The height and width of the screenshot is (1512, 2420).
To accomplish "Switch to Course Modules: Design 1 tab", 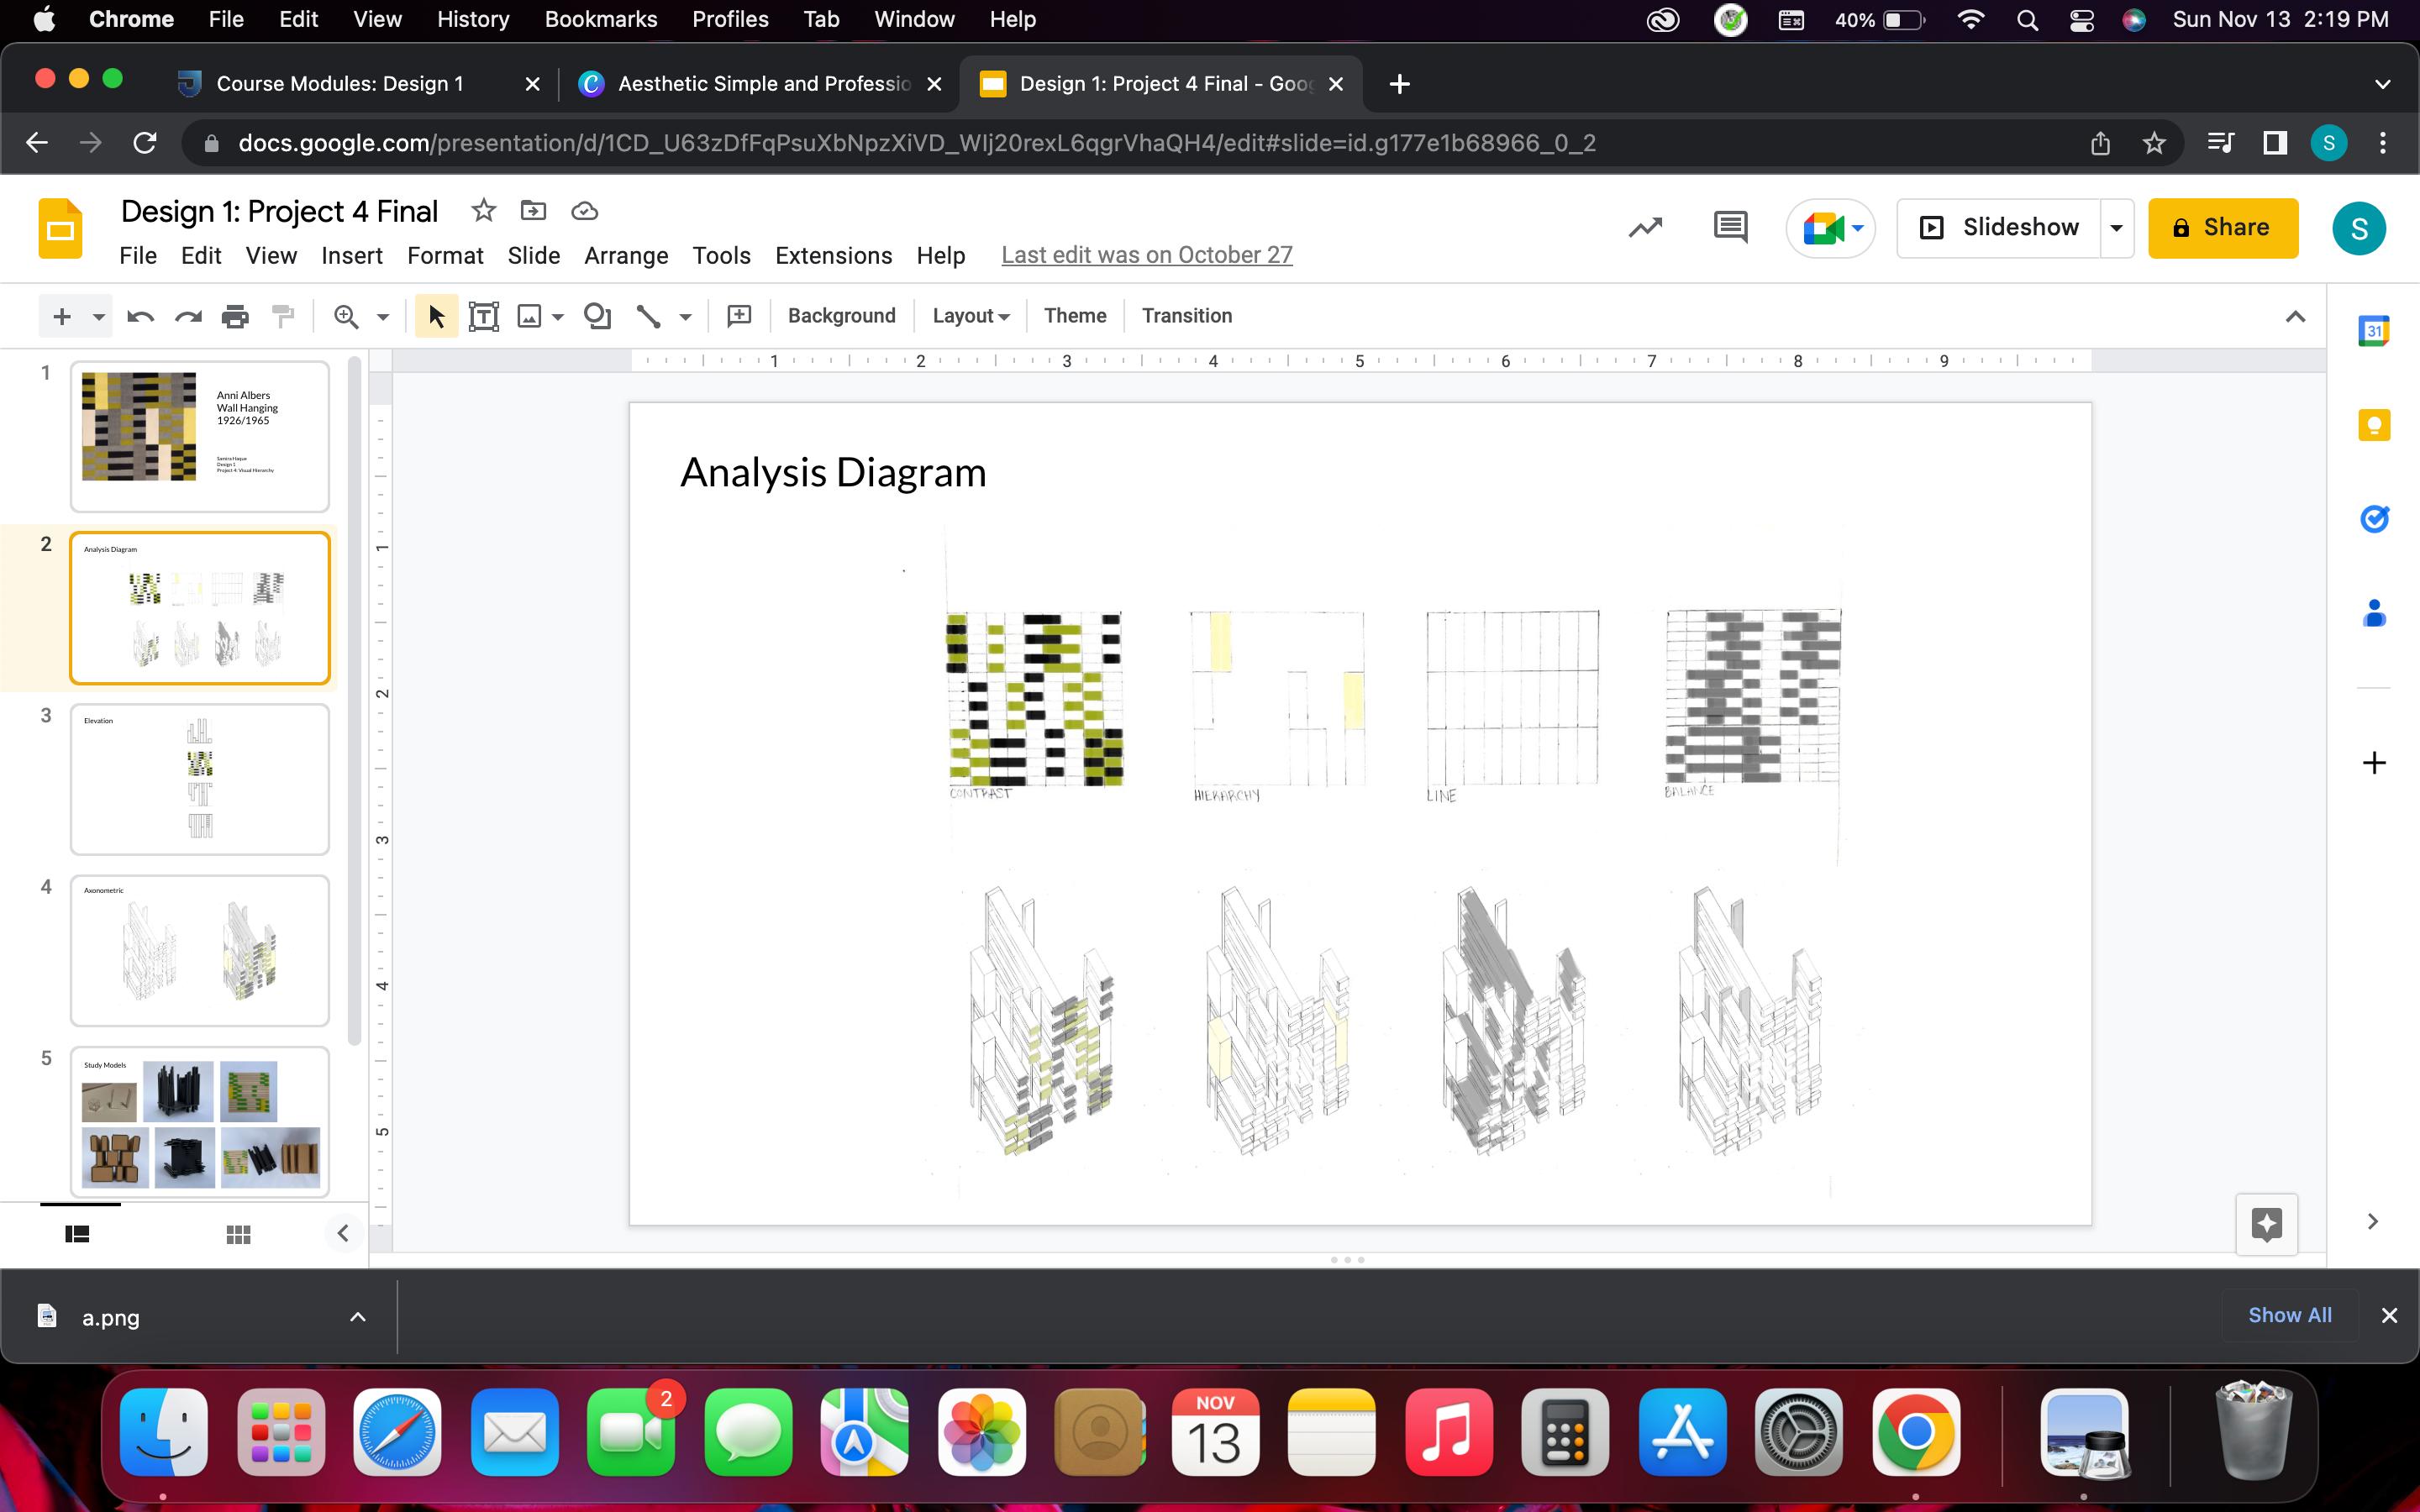I will tap(340, 84).
